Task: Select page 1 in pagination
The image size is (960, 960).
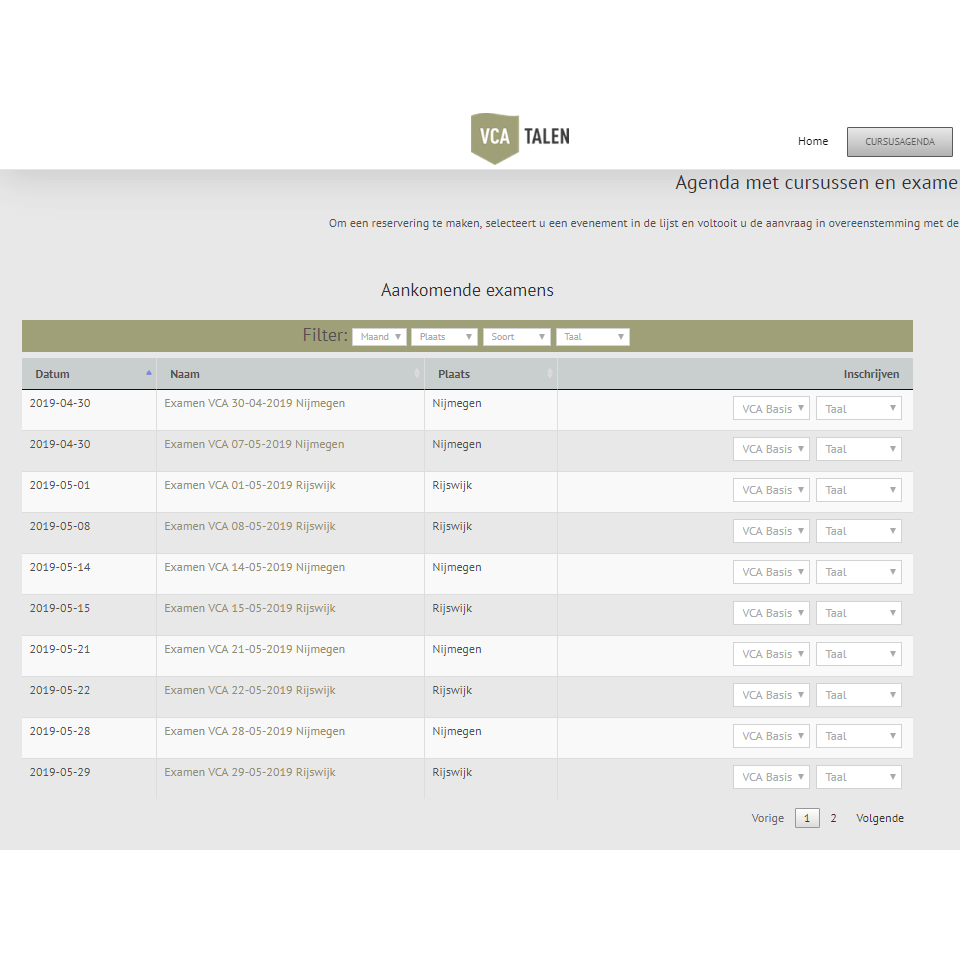Action: tap(807, 818)
